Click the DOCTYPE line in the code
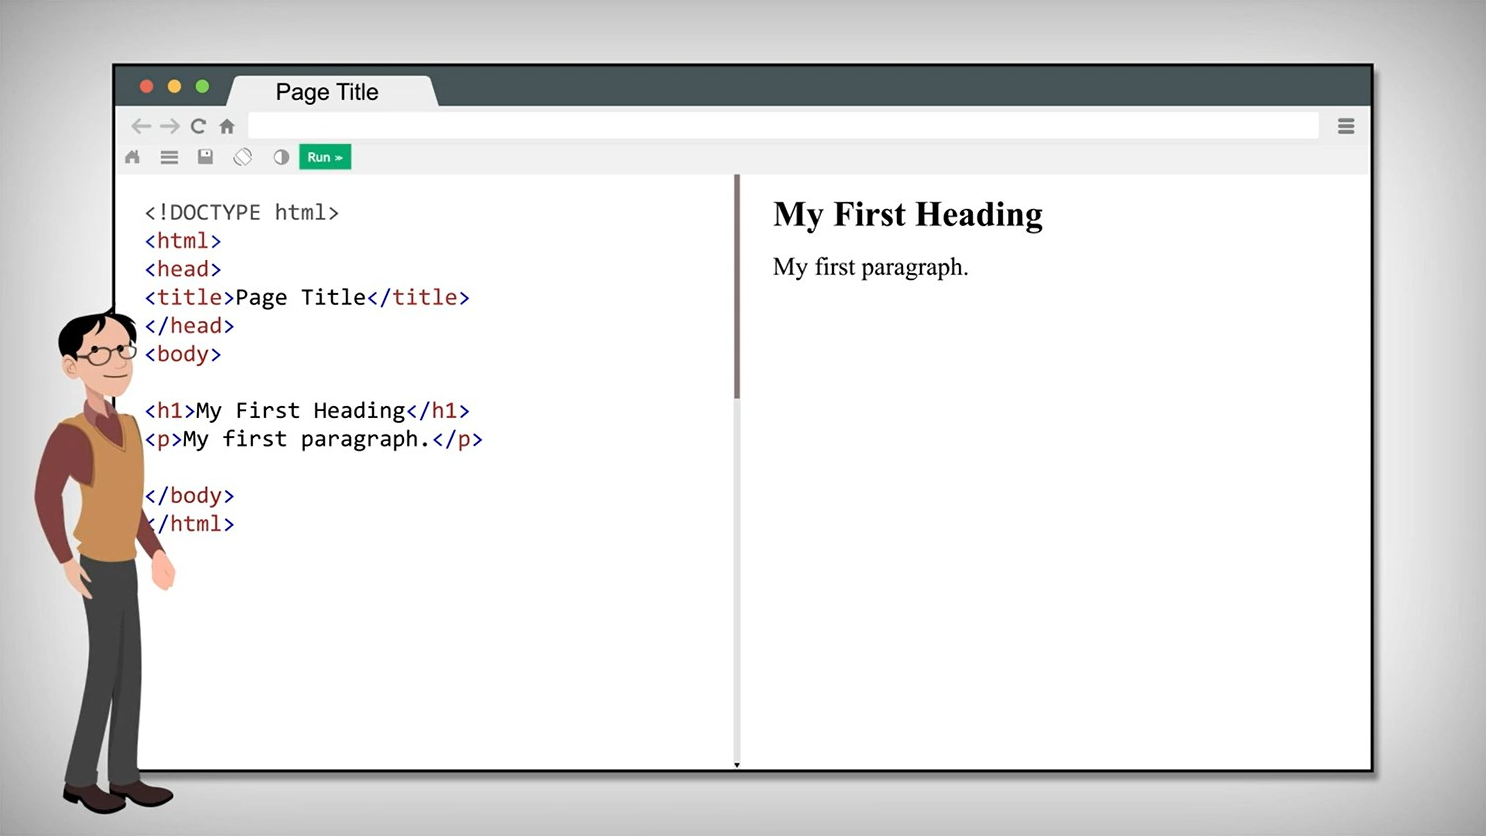1486x836 pixels. coord(242,213)
